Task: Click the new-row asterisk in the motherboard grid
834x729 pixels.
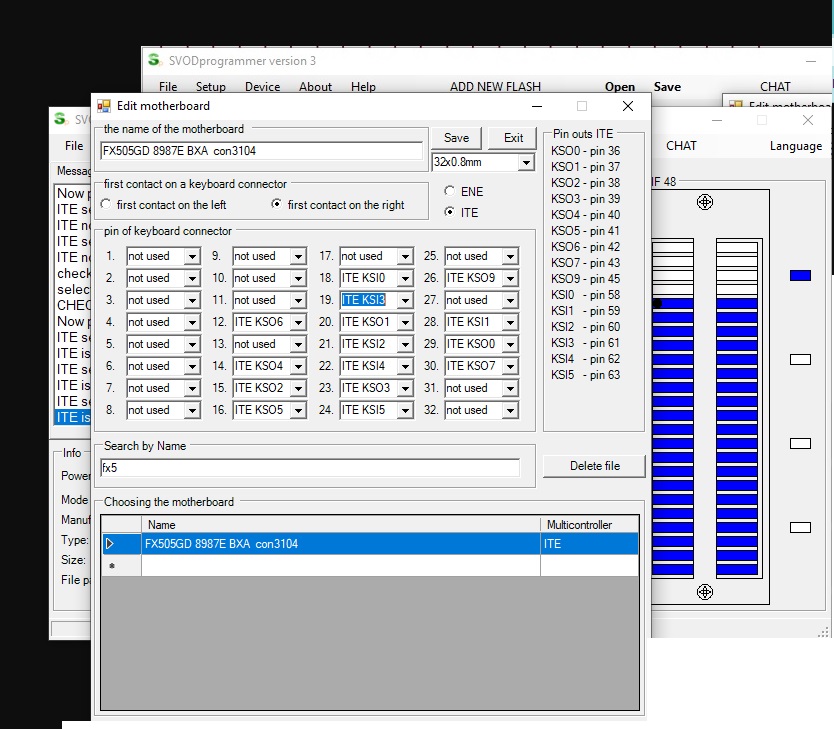Action: [111, 567]
